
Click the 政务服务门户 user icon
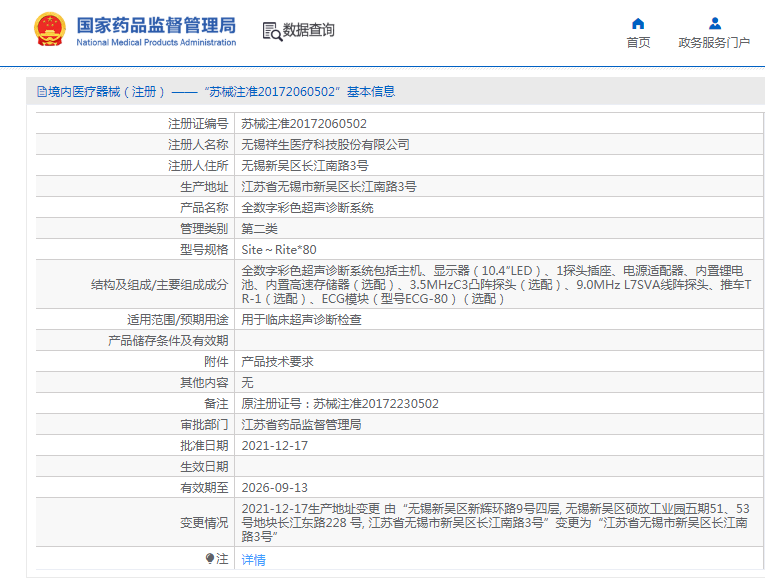715,23
